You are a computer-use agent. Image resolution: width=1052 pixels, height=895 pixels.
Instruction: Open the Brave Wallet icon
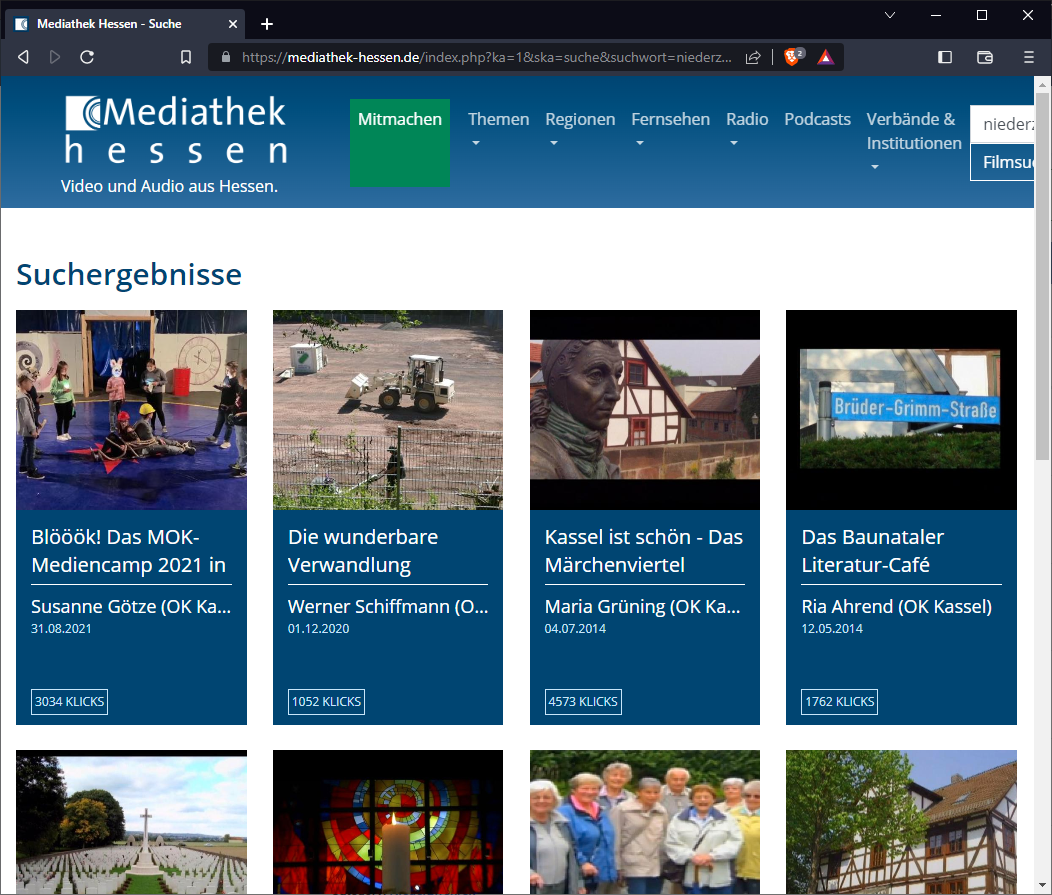coord(985,57)
